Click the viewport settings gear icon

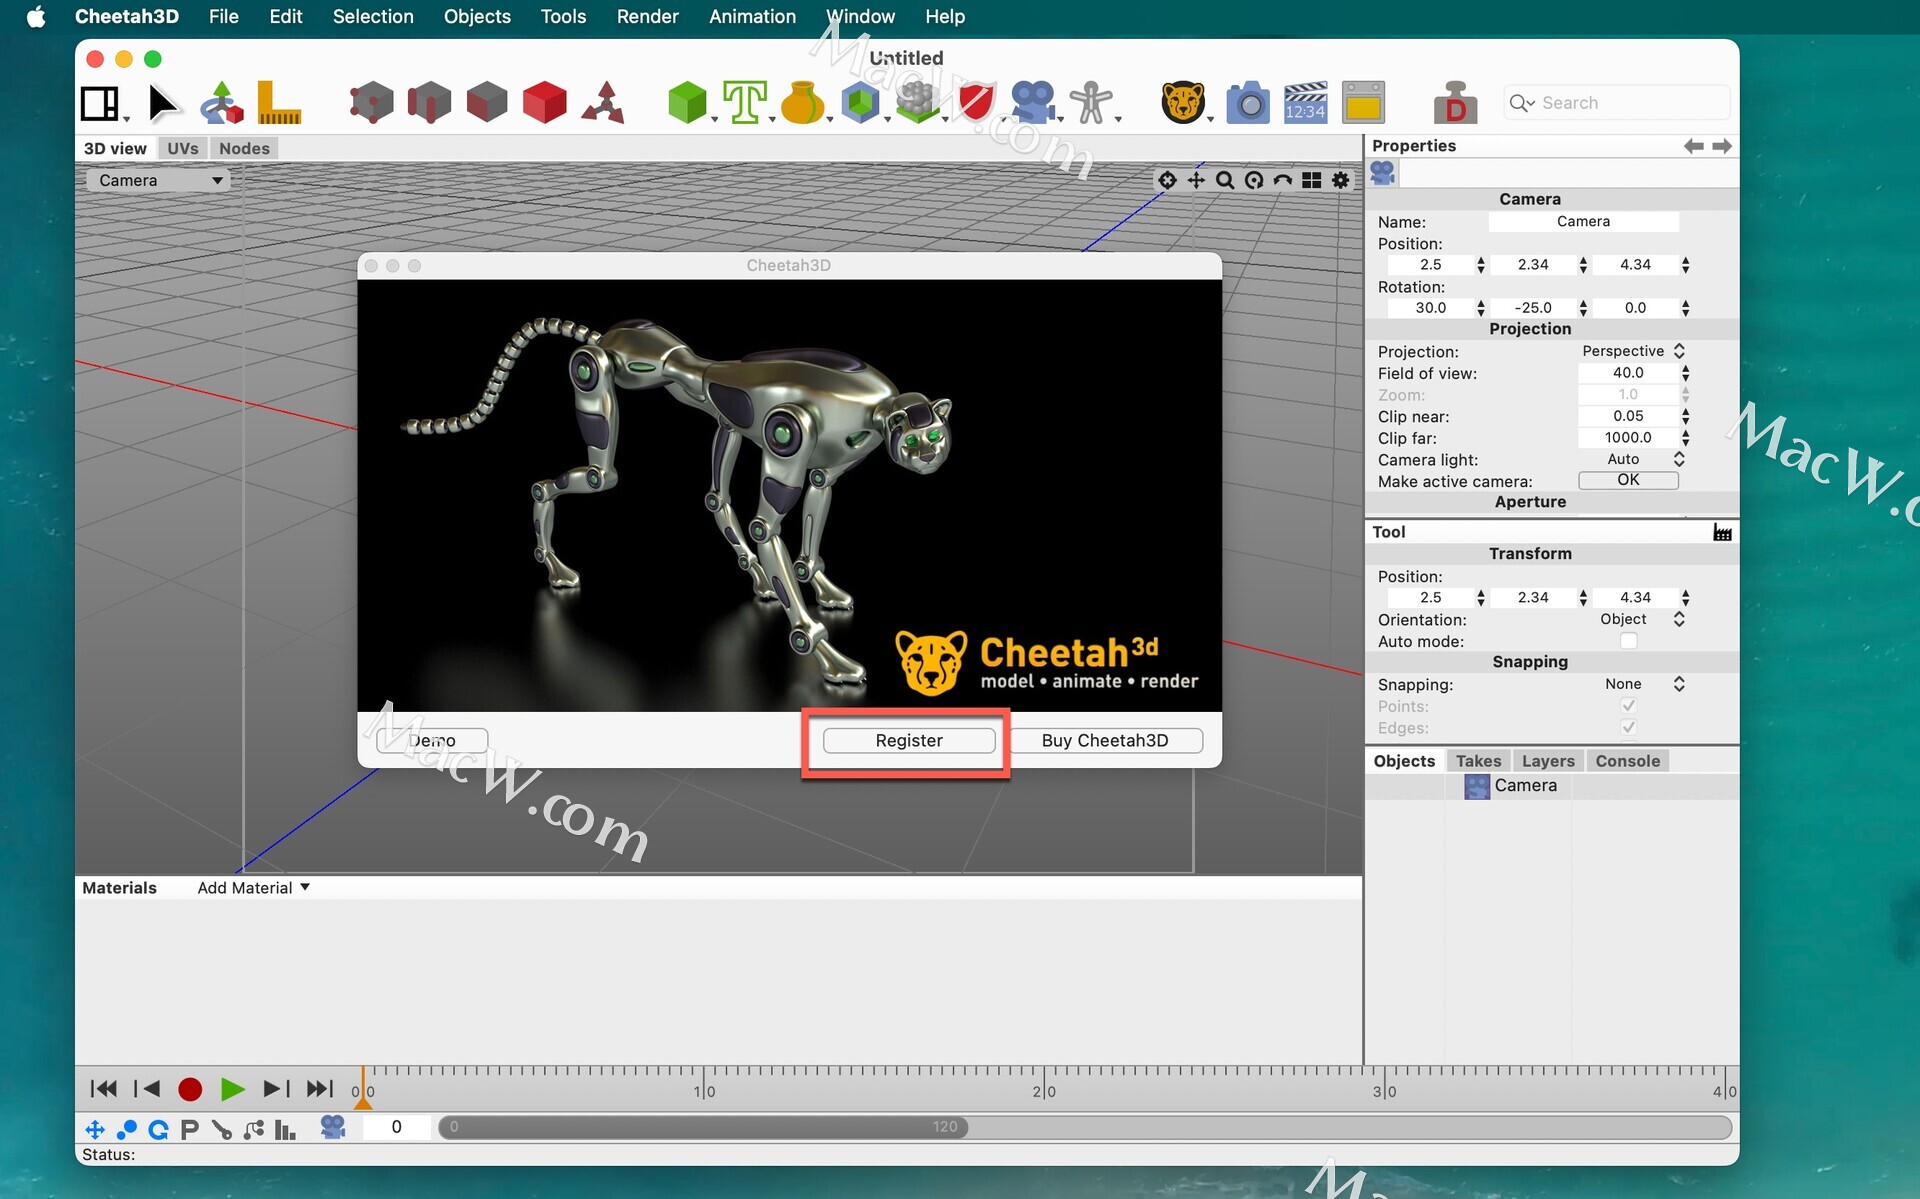(1340, 180)
